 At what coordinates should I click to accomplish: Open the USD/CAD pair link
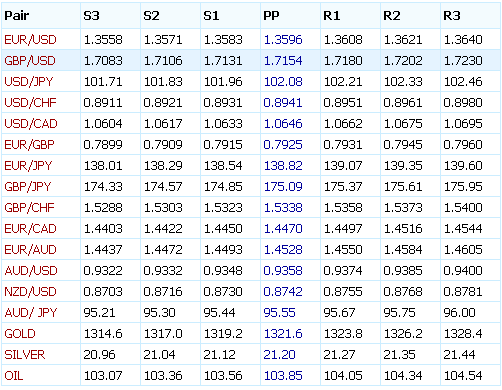(x=31, y=124)
